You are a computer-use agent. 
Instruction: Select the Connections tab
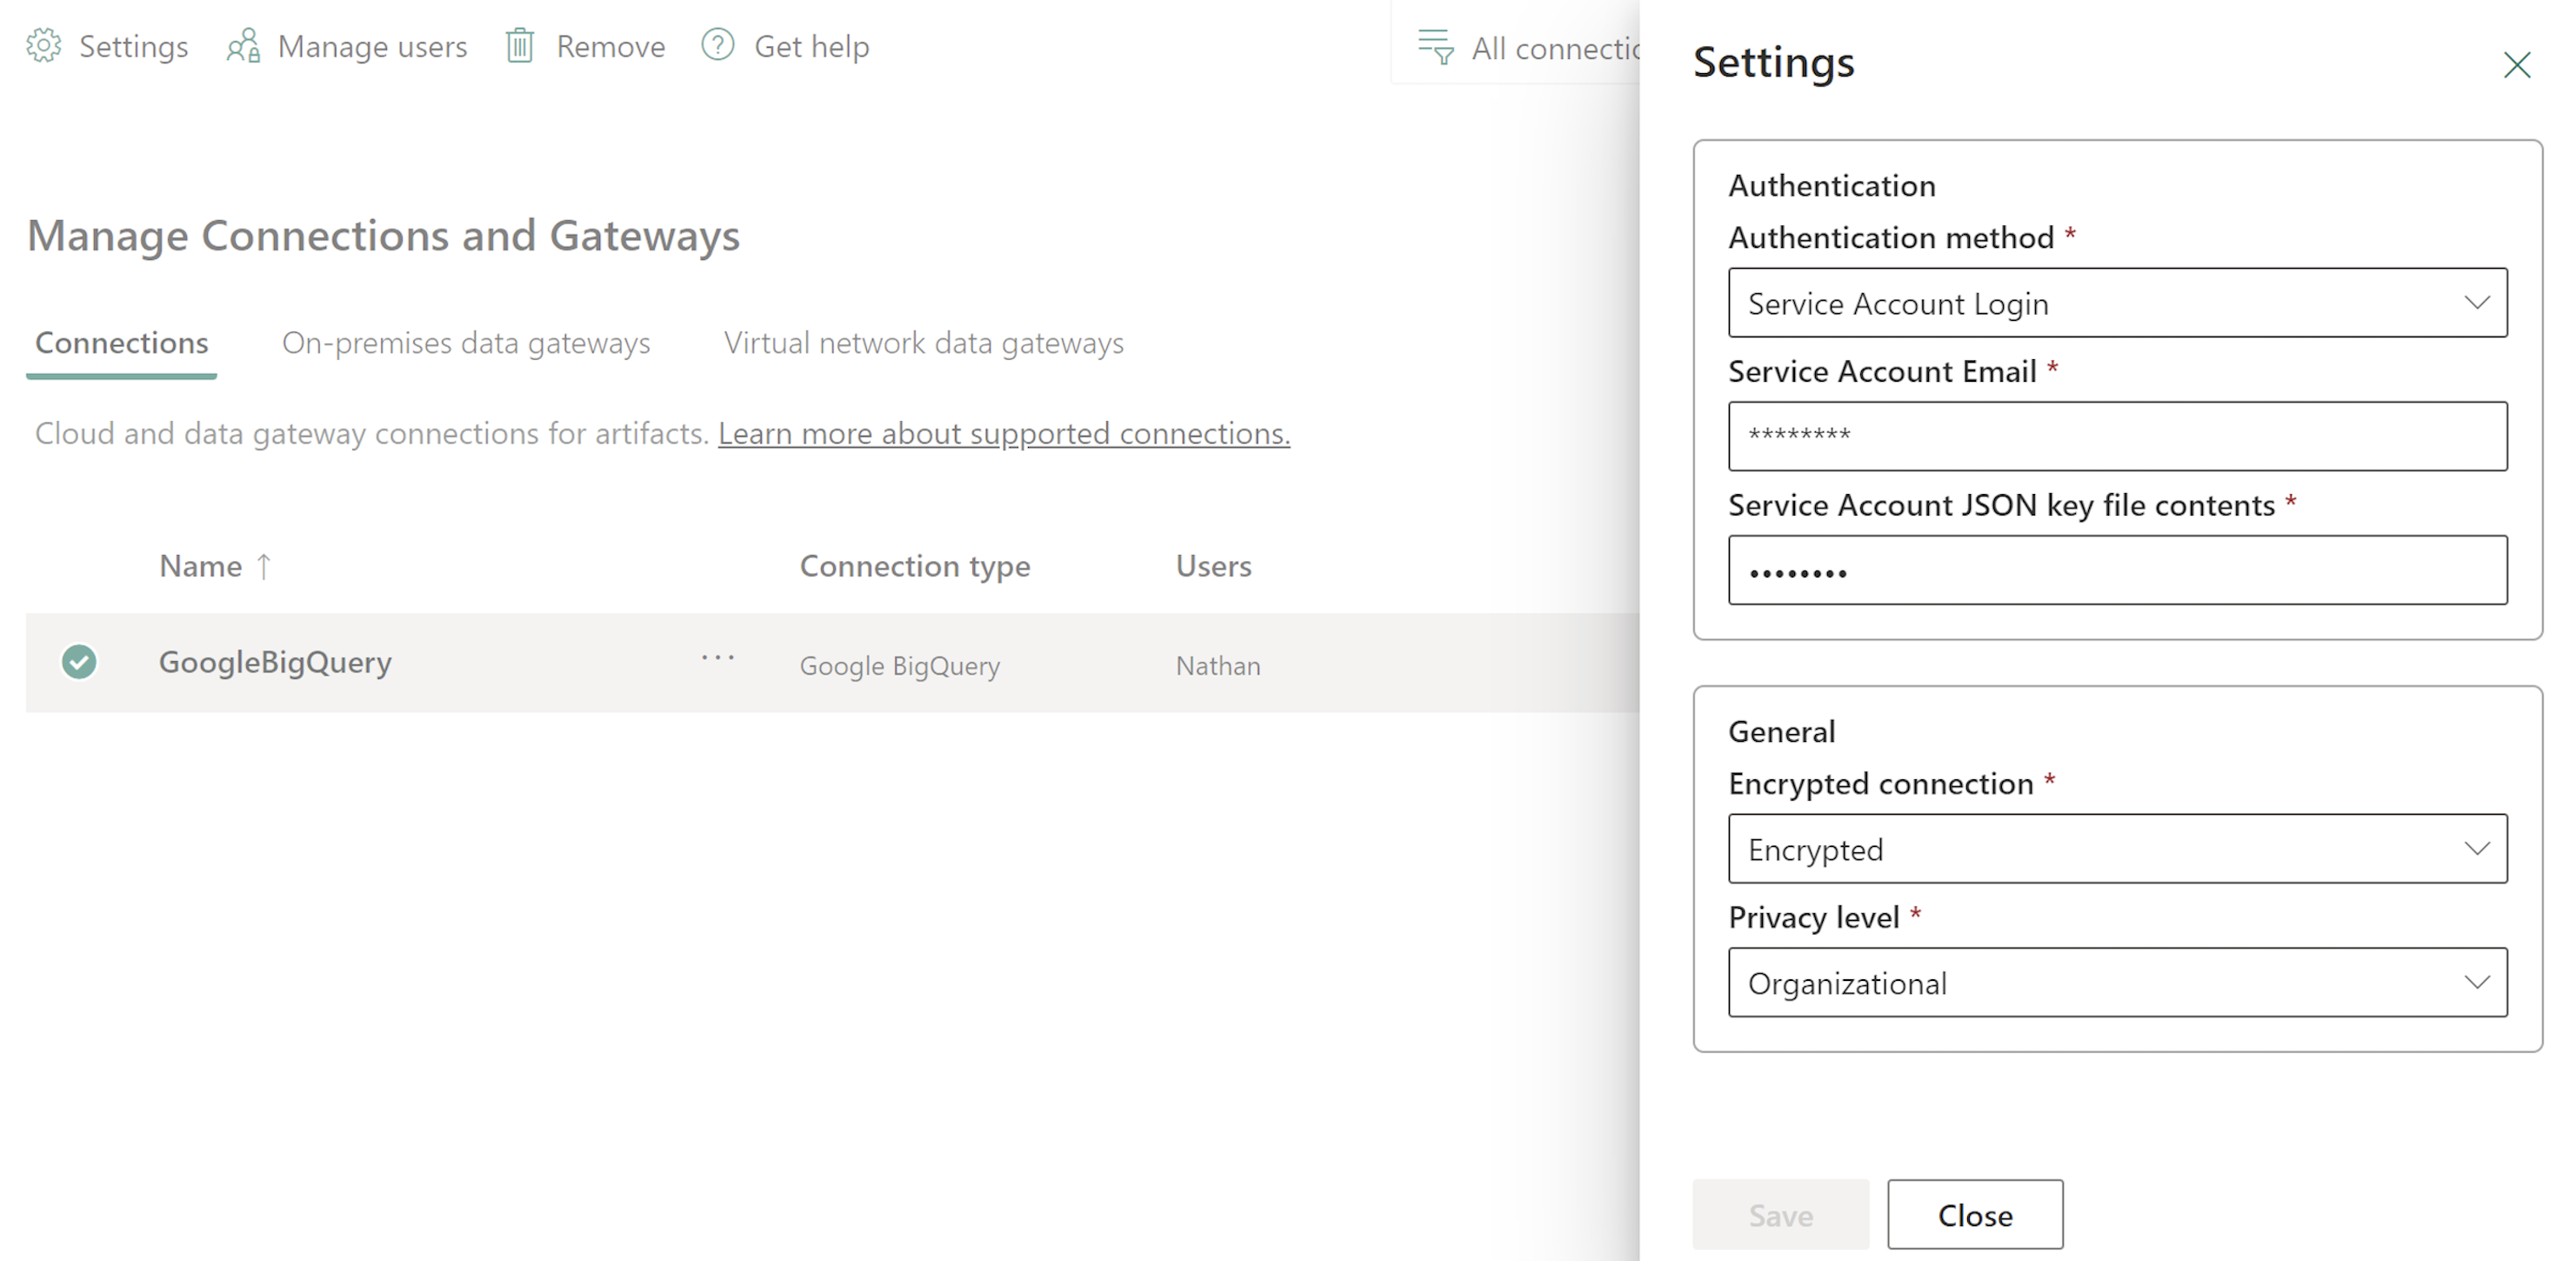[120, 343]
